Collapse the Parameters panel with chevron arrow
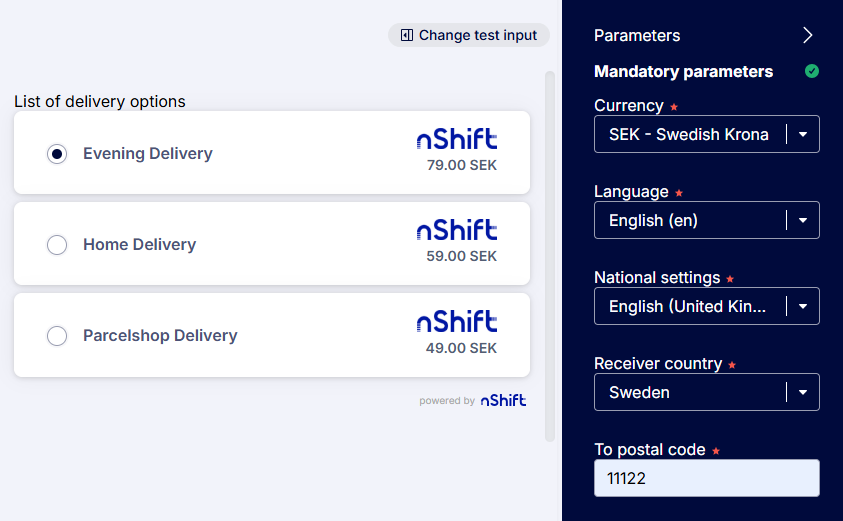 (808, 35)
